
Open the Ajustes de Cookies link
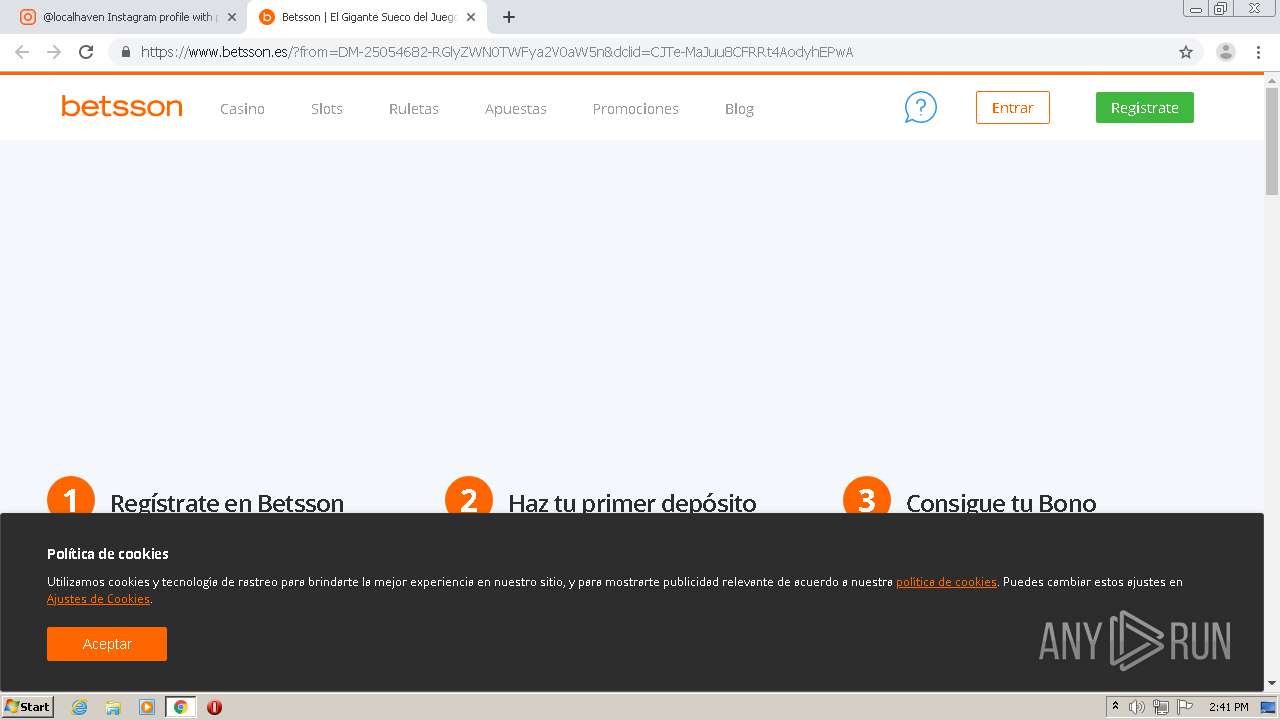(98, 599)
